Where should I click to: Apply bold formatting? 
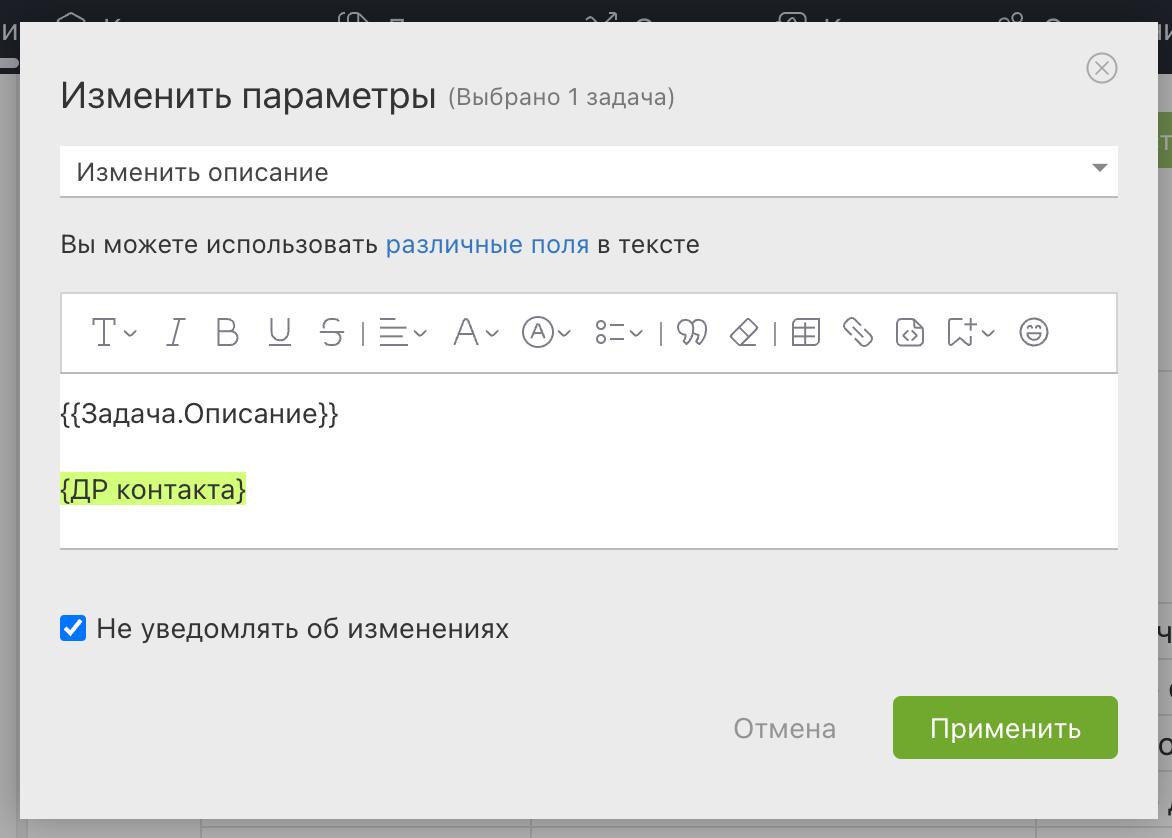pyautogui.click(x=228, y=332)
